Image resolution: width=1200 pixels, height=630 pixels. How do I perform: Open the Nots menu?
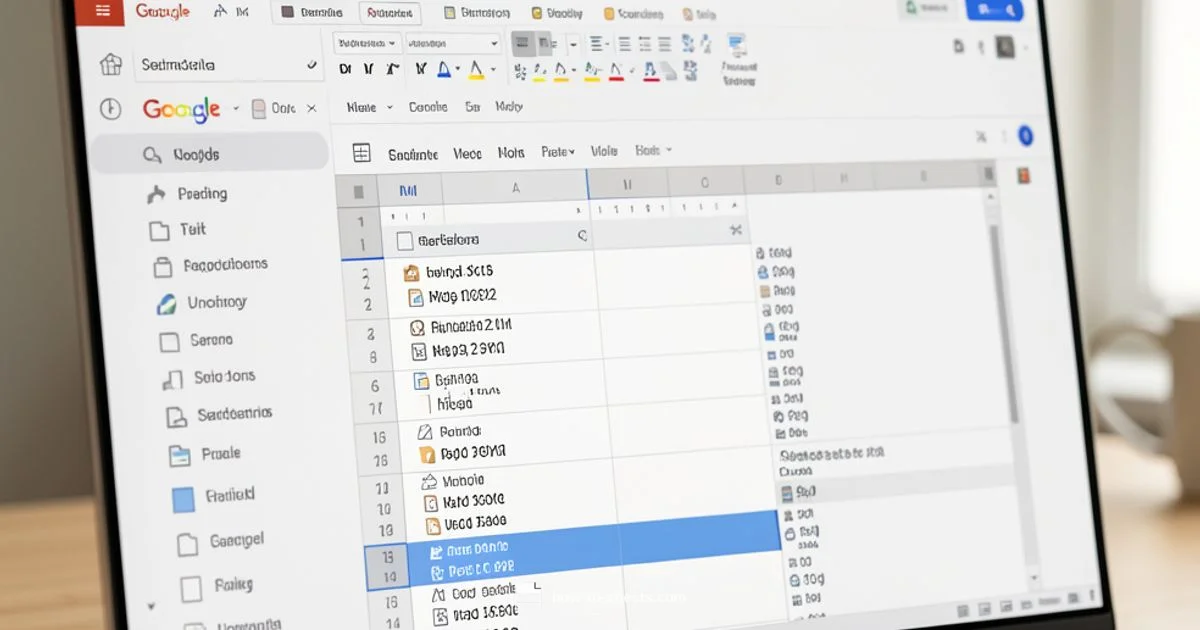(511, 151)
